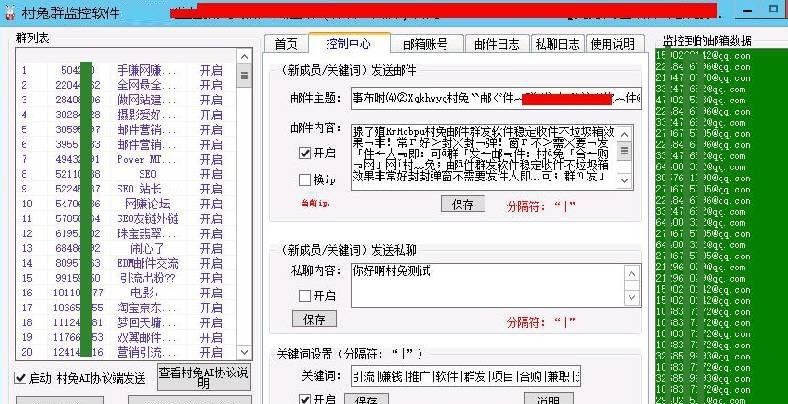This screenshot has height=404, width=788.
Task: Select the 双翼邮件... group row
Action: point(127,337)
